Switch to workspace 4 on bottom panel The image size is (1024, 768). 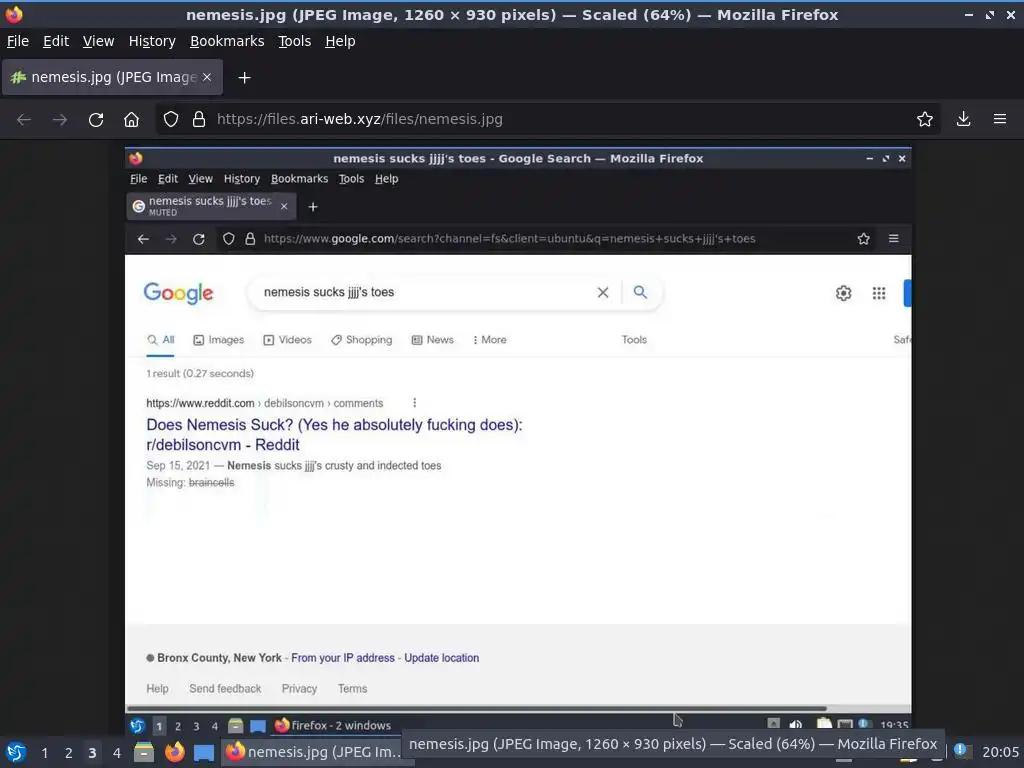116,753
